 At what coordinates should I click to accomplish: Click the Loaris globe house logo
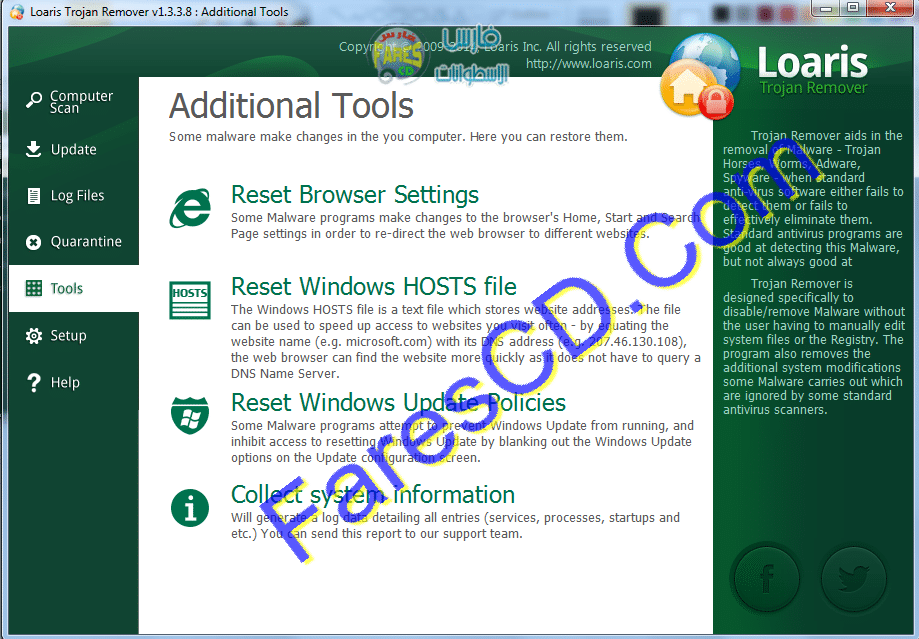pyautogui.click(x=700, y=76)
